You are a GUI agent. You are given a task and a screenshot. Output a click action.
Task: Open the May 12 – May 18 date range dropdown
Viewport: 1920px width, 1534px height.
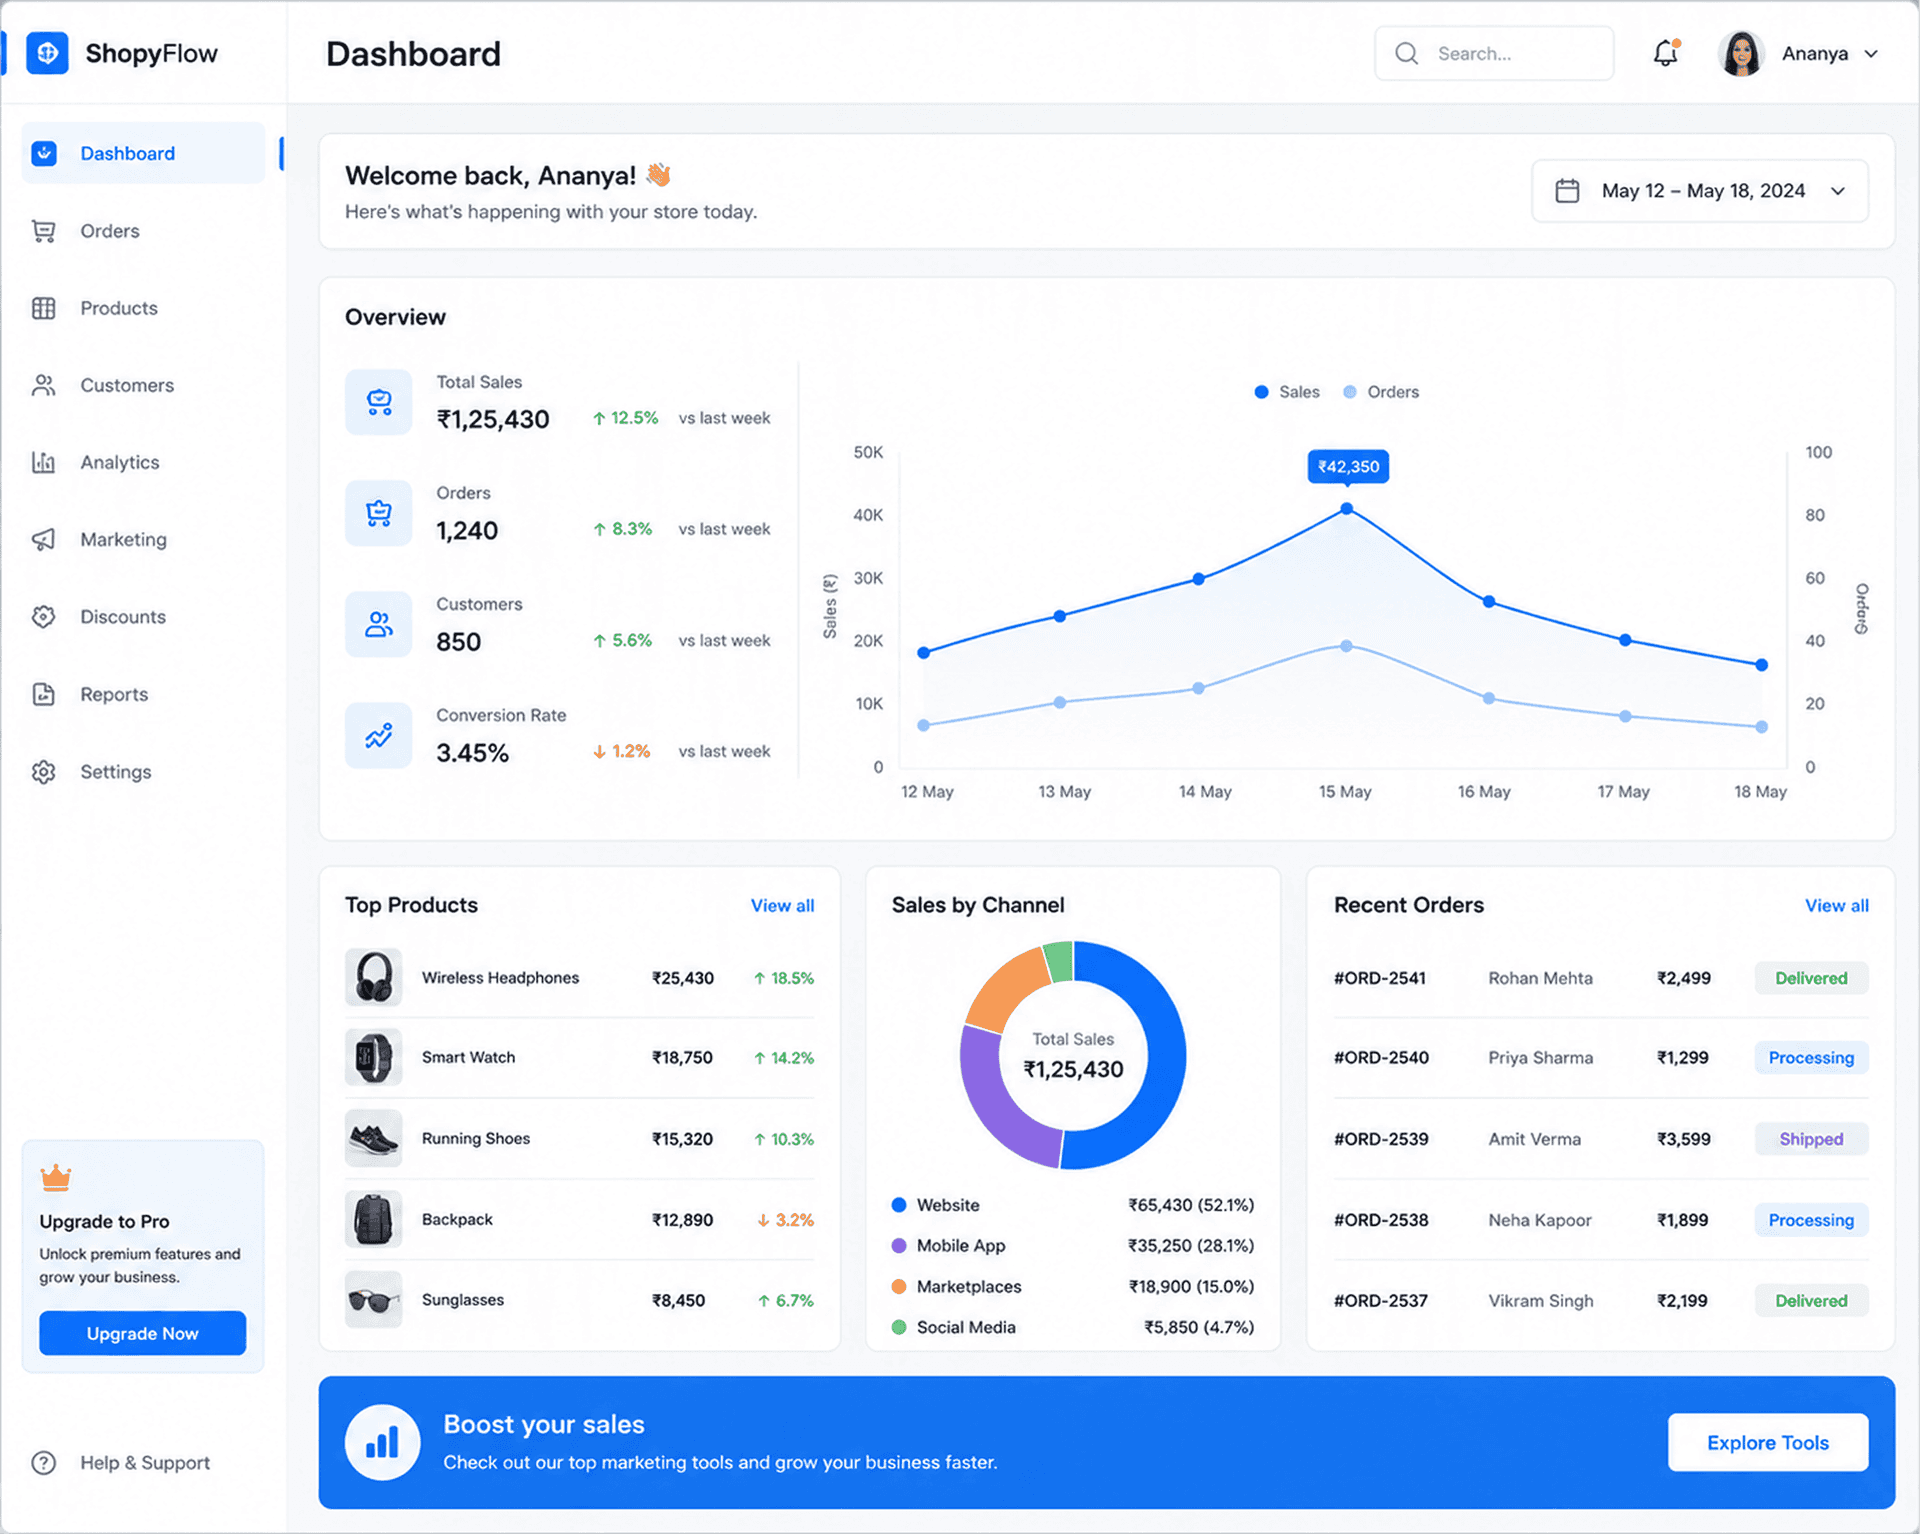click(x=1700, y=191)
